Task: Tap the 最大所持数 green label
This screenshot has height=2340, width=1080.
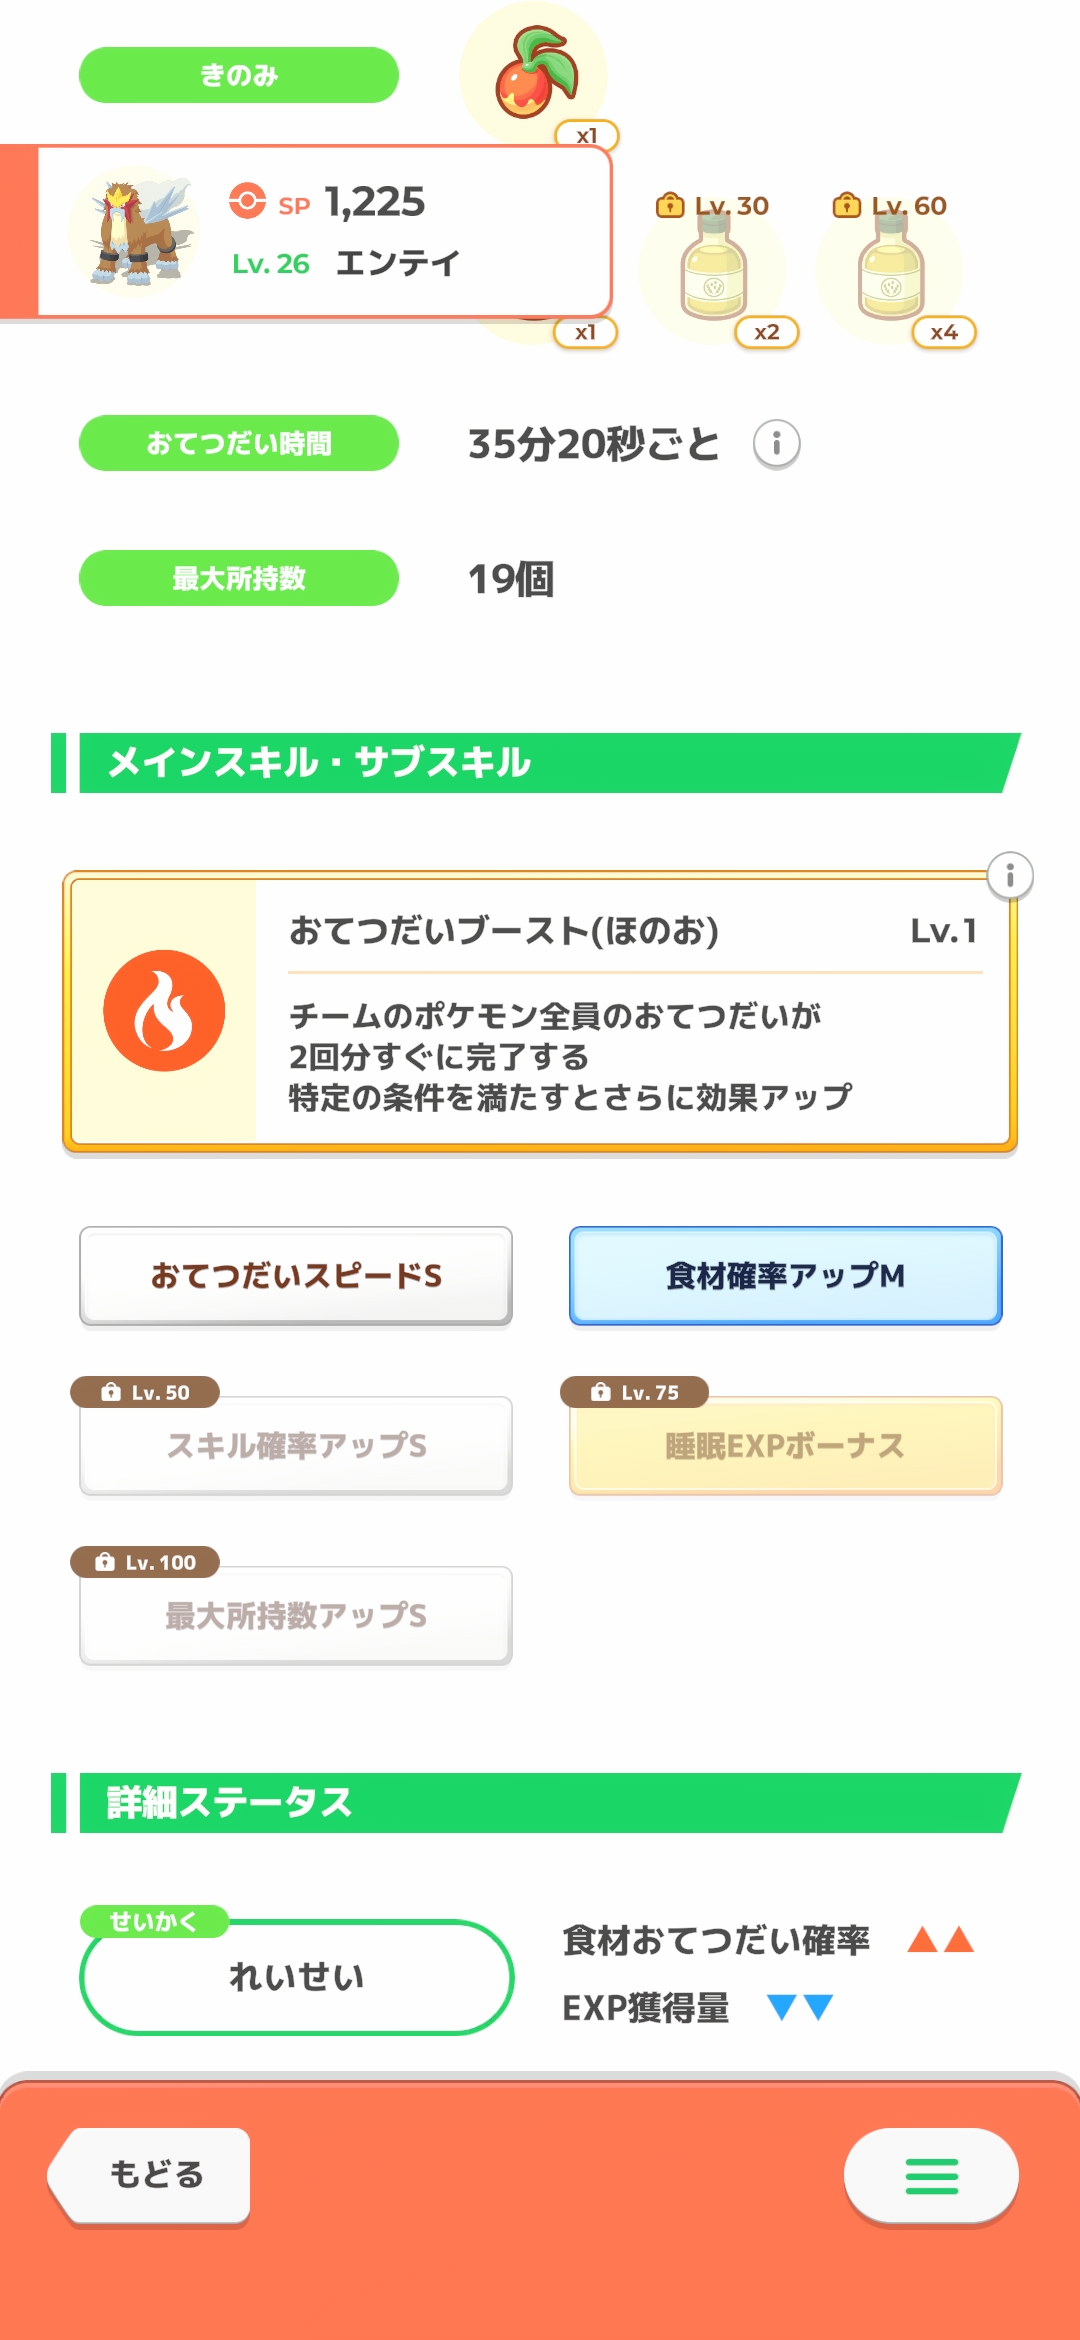Action: point(239,578)
